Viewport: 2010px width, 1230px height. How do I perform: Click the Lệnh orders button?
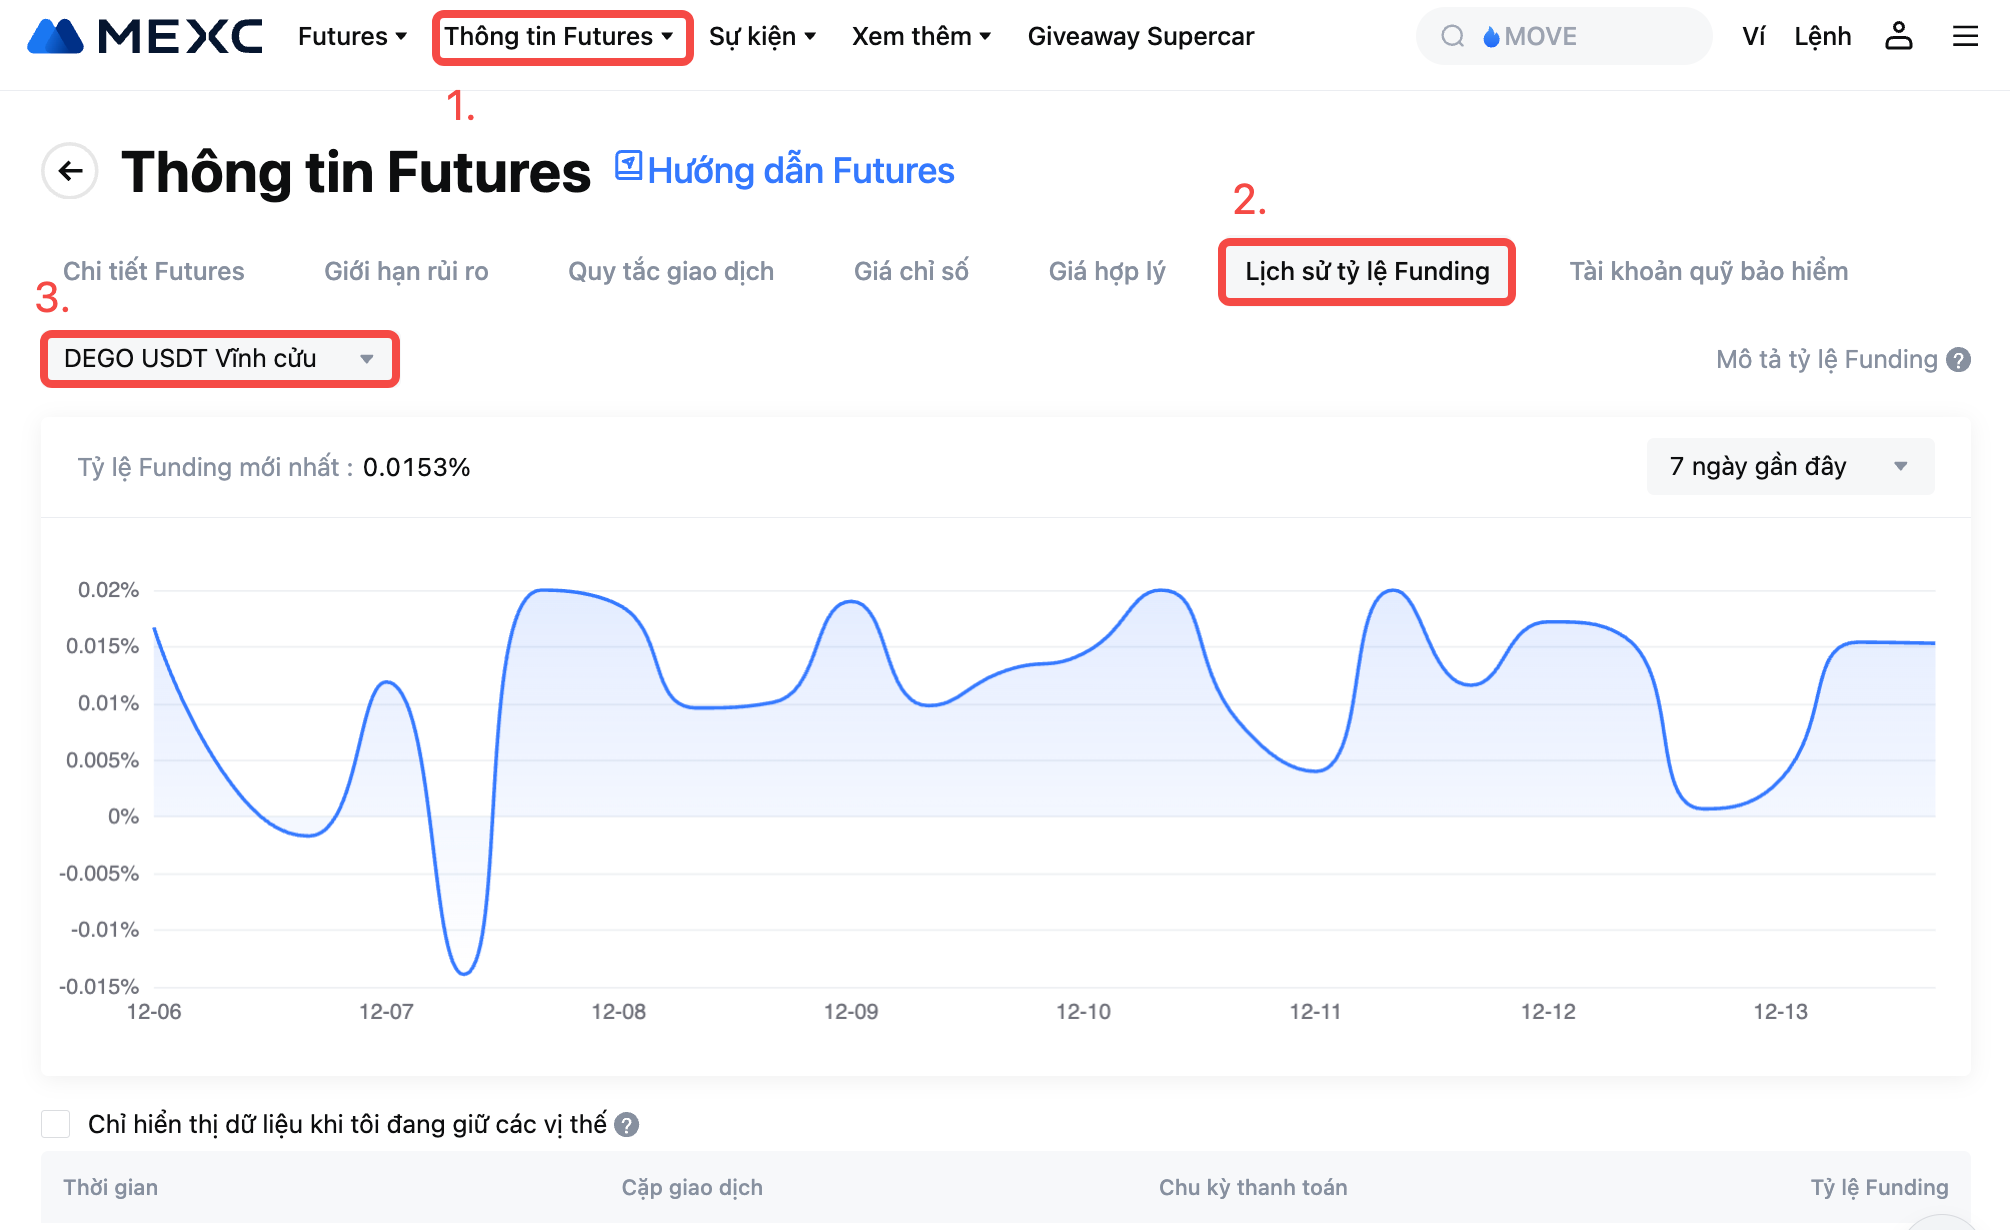click(x=1822, y=37)
